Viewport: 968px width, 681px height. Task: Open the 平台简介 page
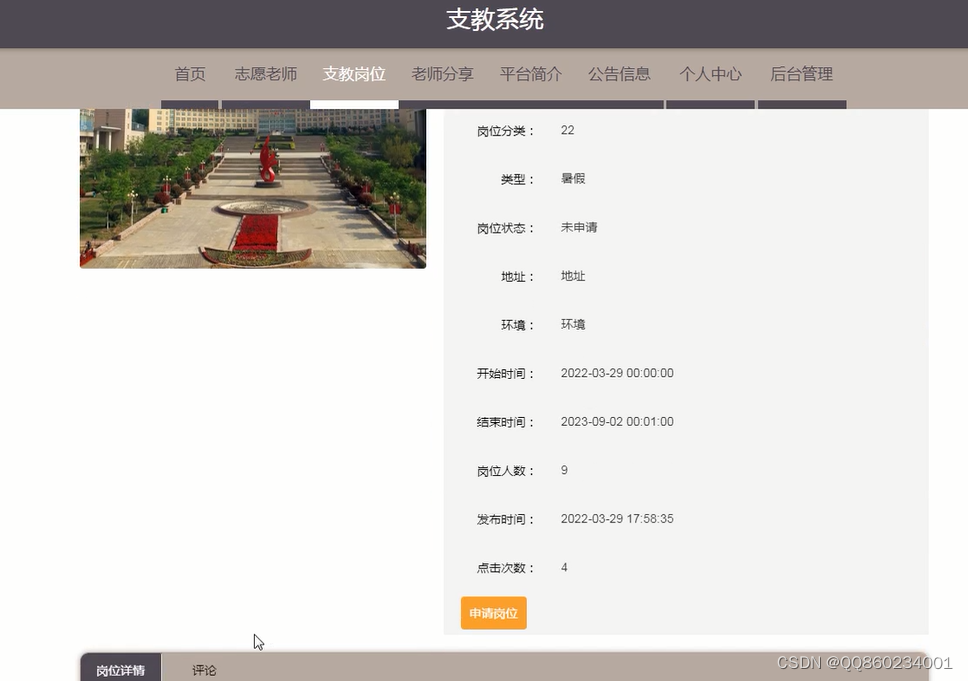coord(531,74)
